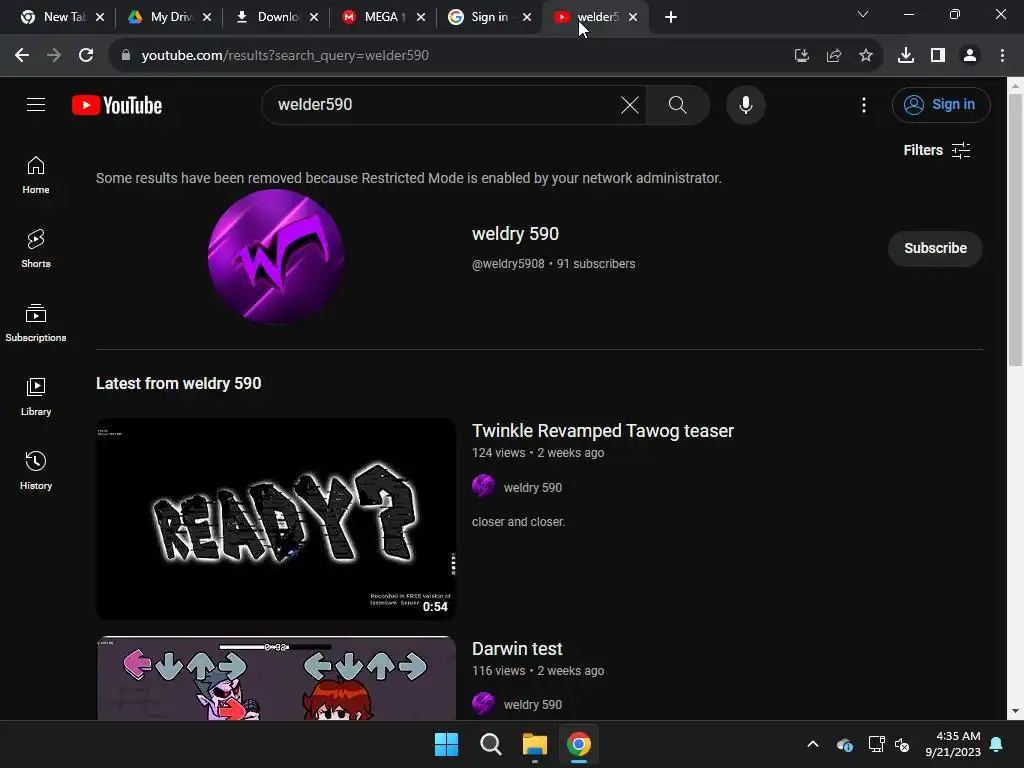Viewport: 1024px width, 768px height.
Task: Click the browser address bar URL
Action: coord(285,56)
